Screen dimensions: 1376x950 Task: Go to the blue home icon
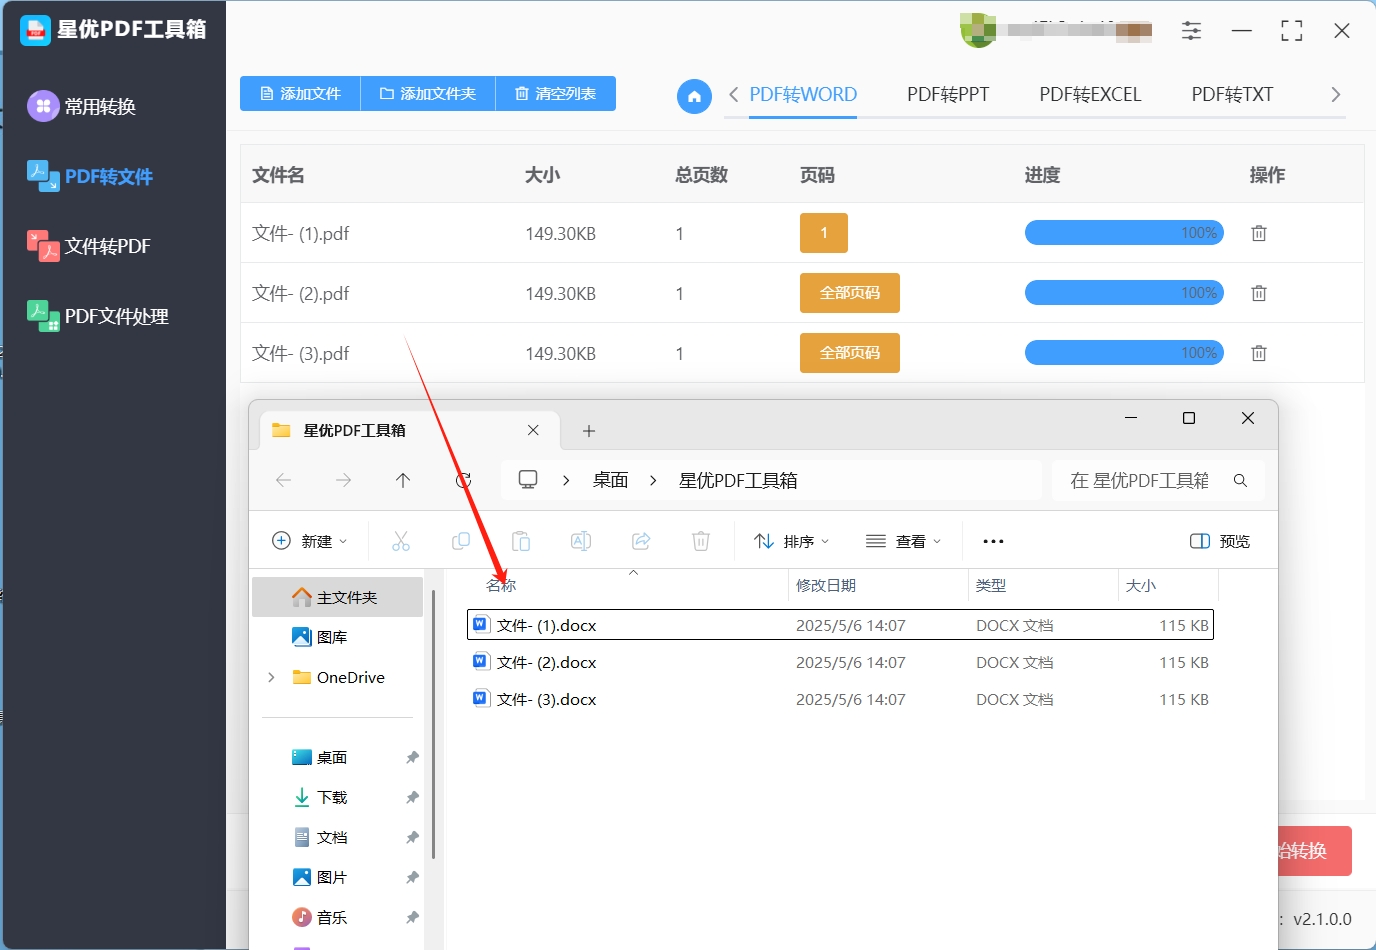[694, 96]
